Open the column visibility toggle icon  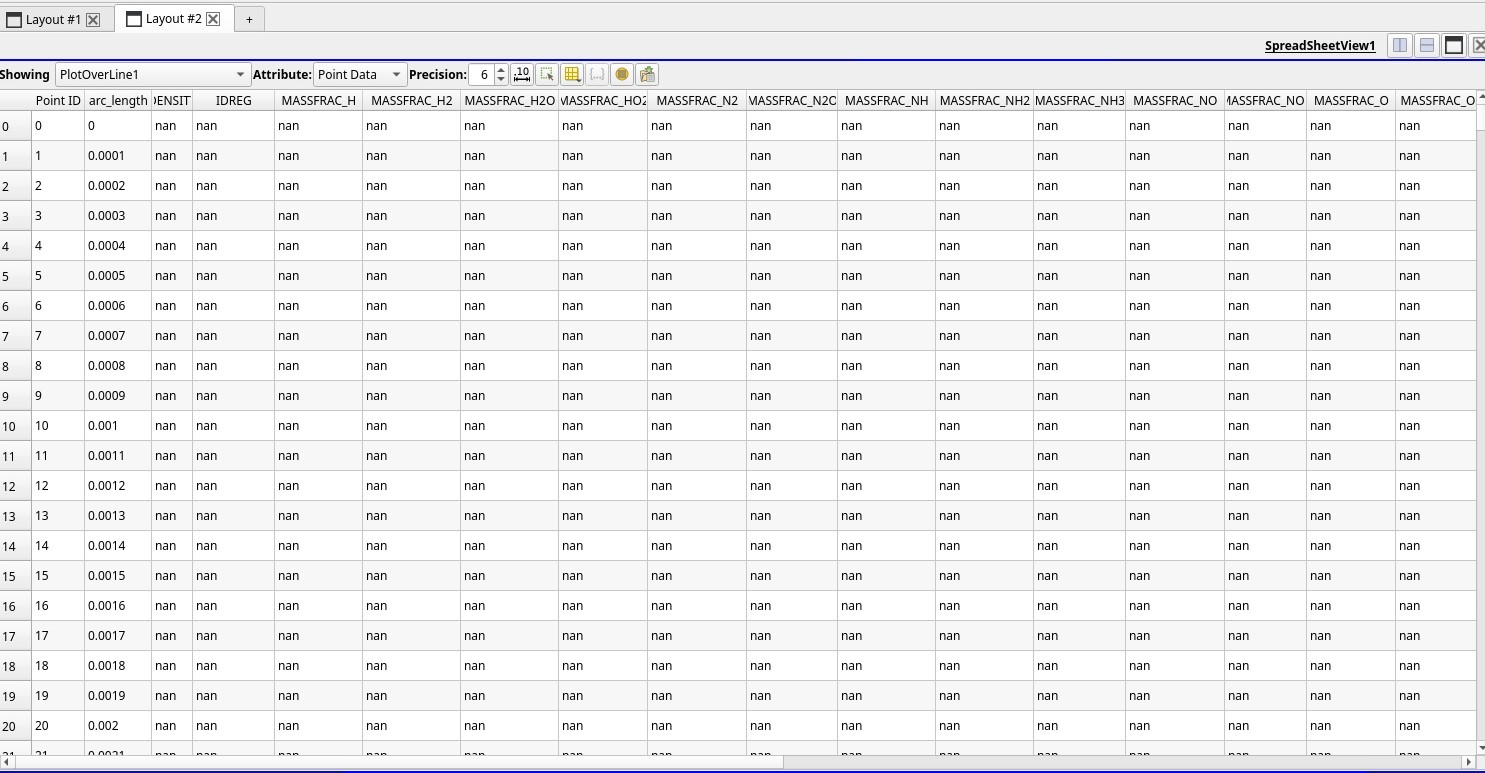(x=572, y=74)
